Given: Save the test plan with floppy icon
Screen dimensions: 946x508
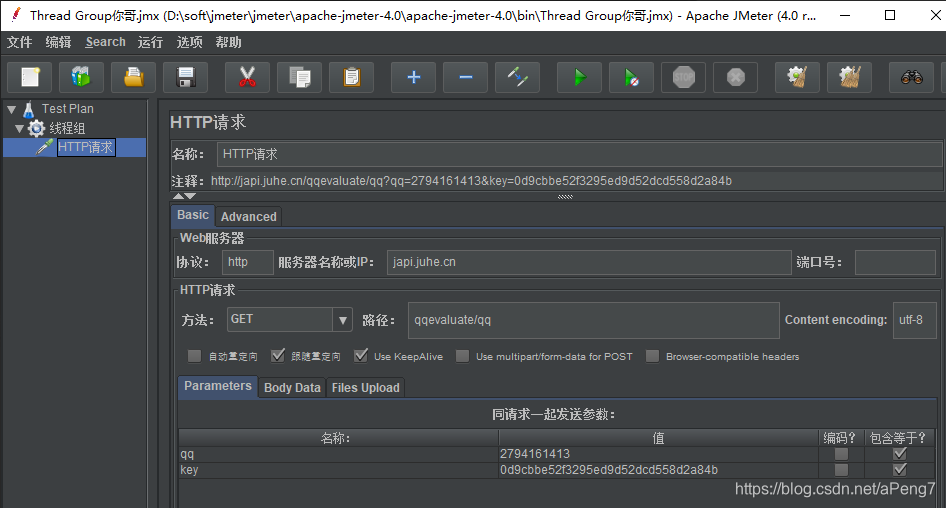Looking at the screenshot, I should 185,77.
